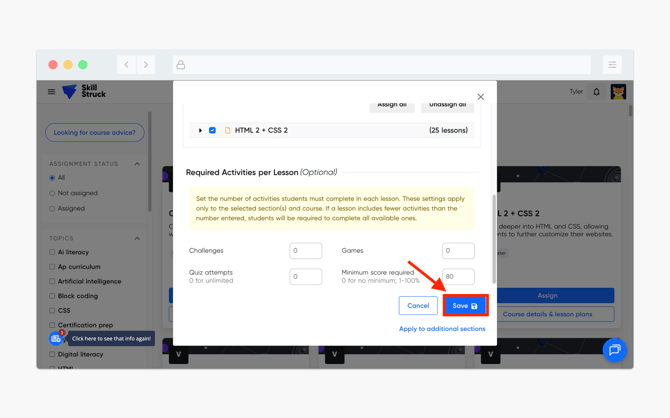The height and width of the screenshot is (418, 670).
Task: Click the Skill Struck logo
Action: coord(84,92)
